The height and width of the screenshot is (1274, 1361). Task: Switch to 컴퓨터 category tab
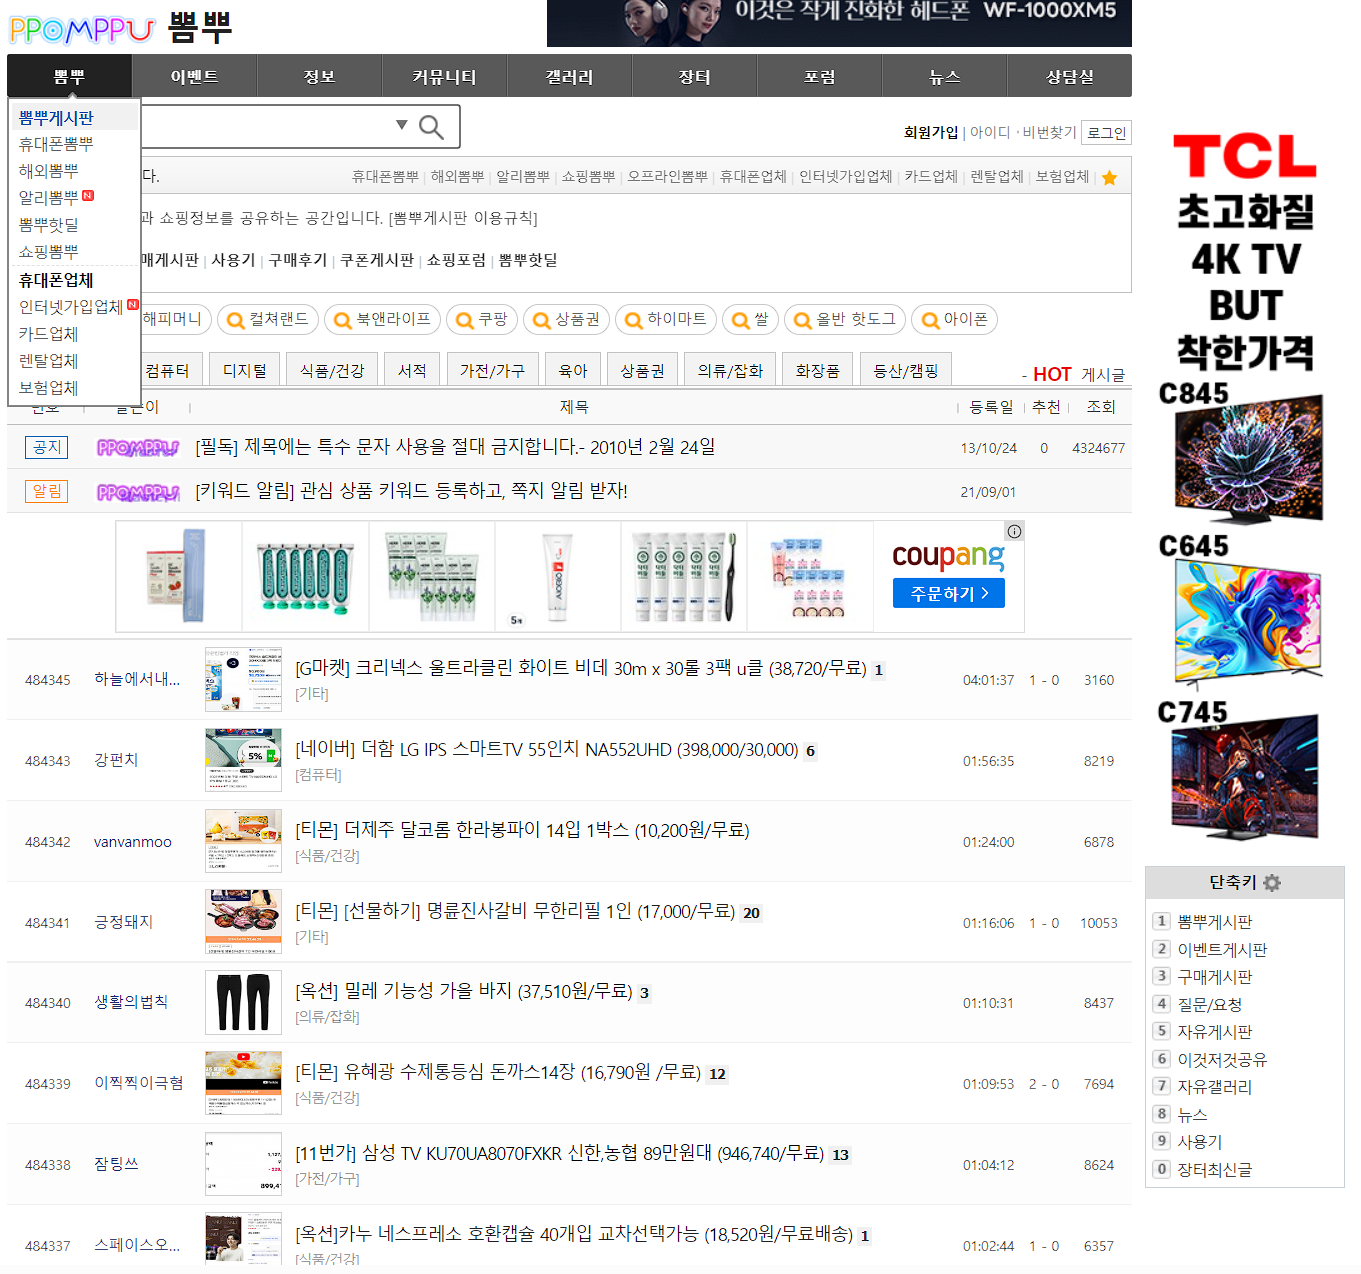pos(167,370)
